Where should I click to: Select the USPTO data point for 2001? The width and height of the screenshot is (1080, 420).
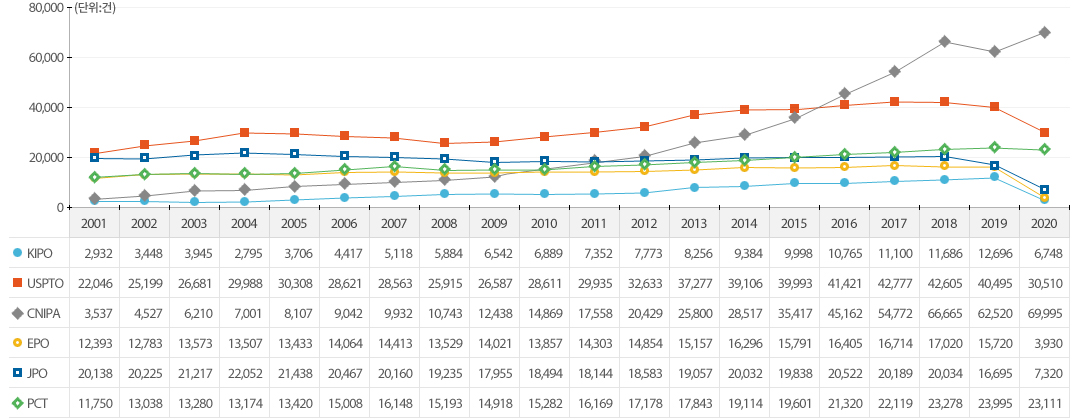pos(95,153)
